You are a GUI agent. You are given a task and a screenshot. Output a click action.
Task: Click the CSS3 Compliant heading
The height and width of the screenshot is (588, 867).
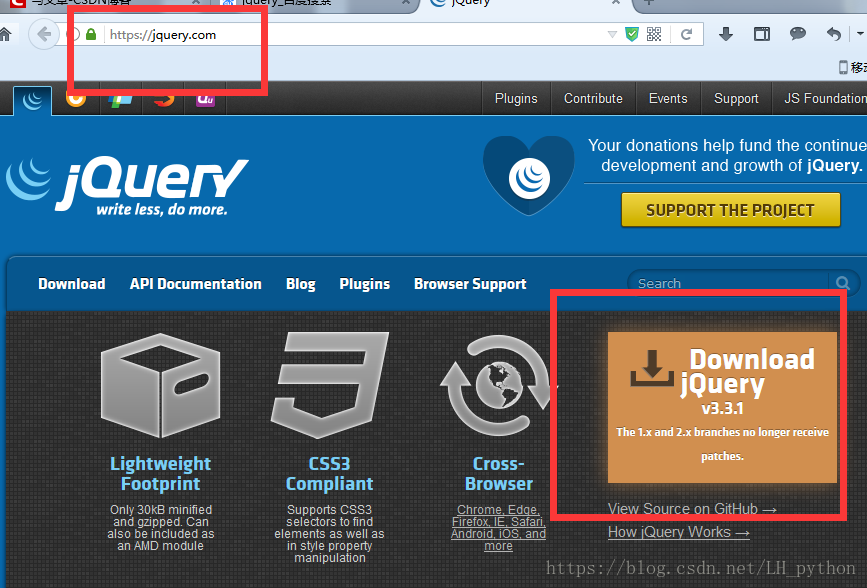330,473
